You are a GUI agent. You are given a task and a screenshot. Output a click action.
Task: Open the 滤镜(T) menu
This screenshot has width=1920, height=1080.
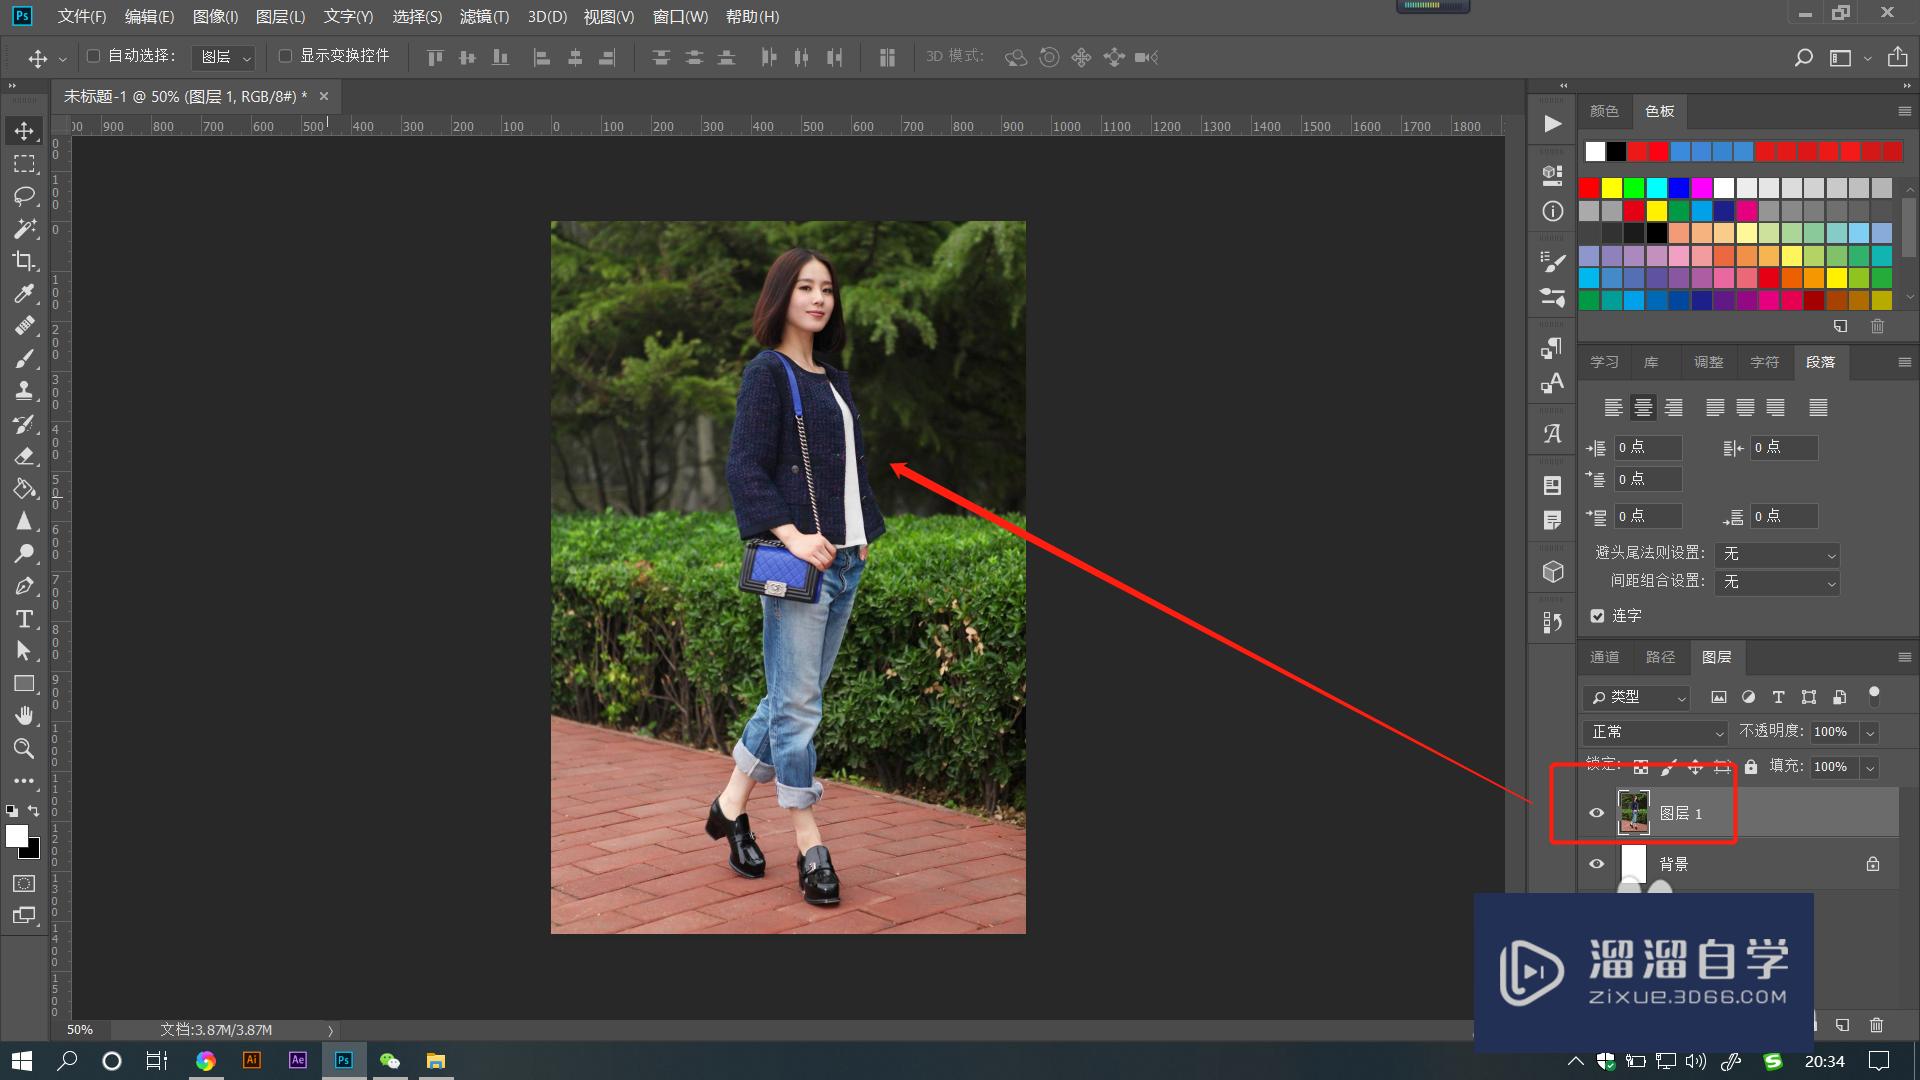484,17
